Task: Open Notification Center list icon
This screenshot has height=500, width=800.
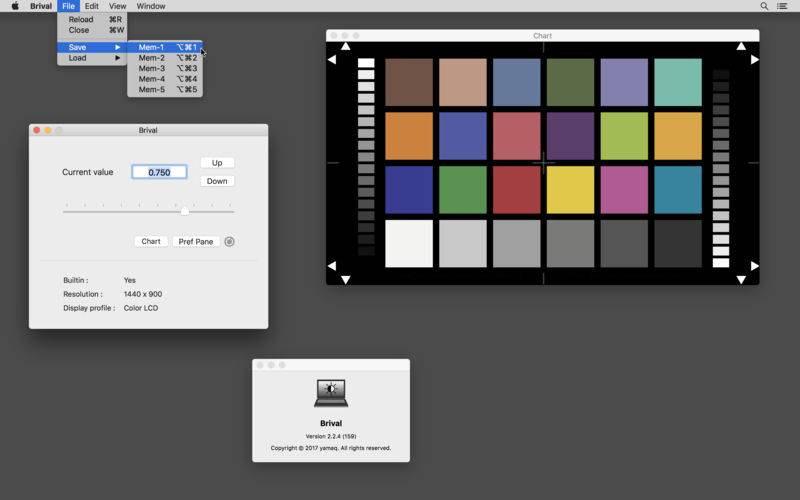Action: click(x=782, y=6)
